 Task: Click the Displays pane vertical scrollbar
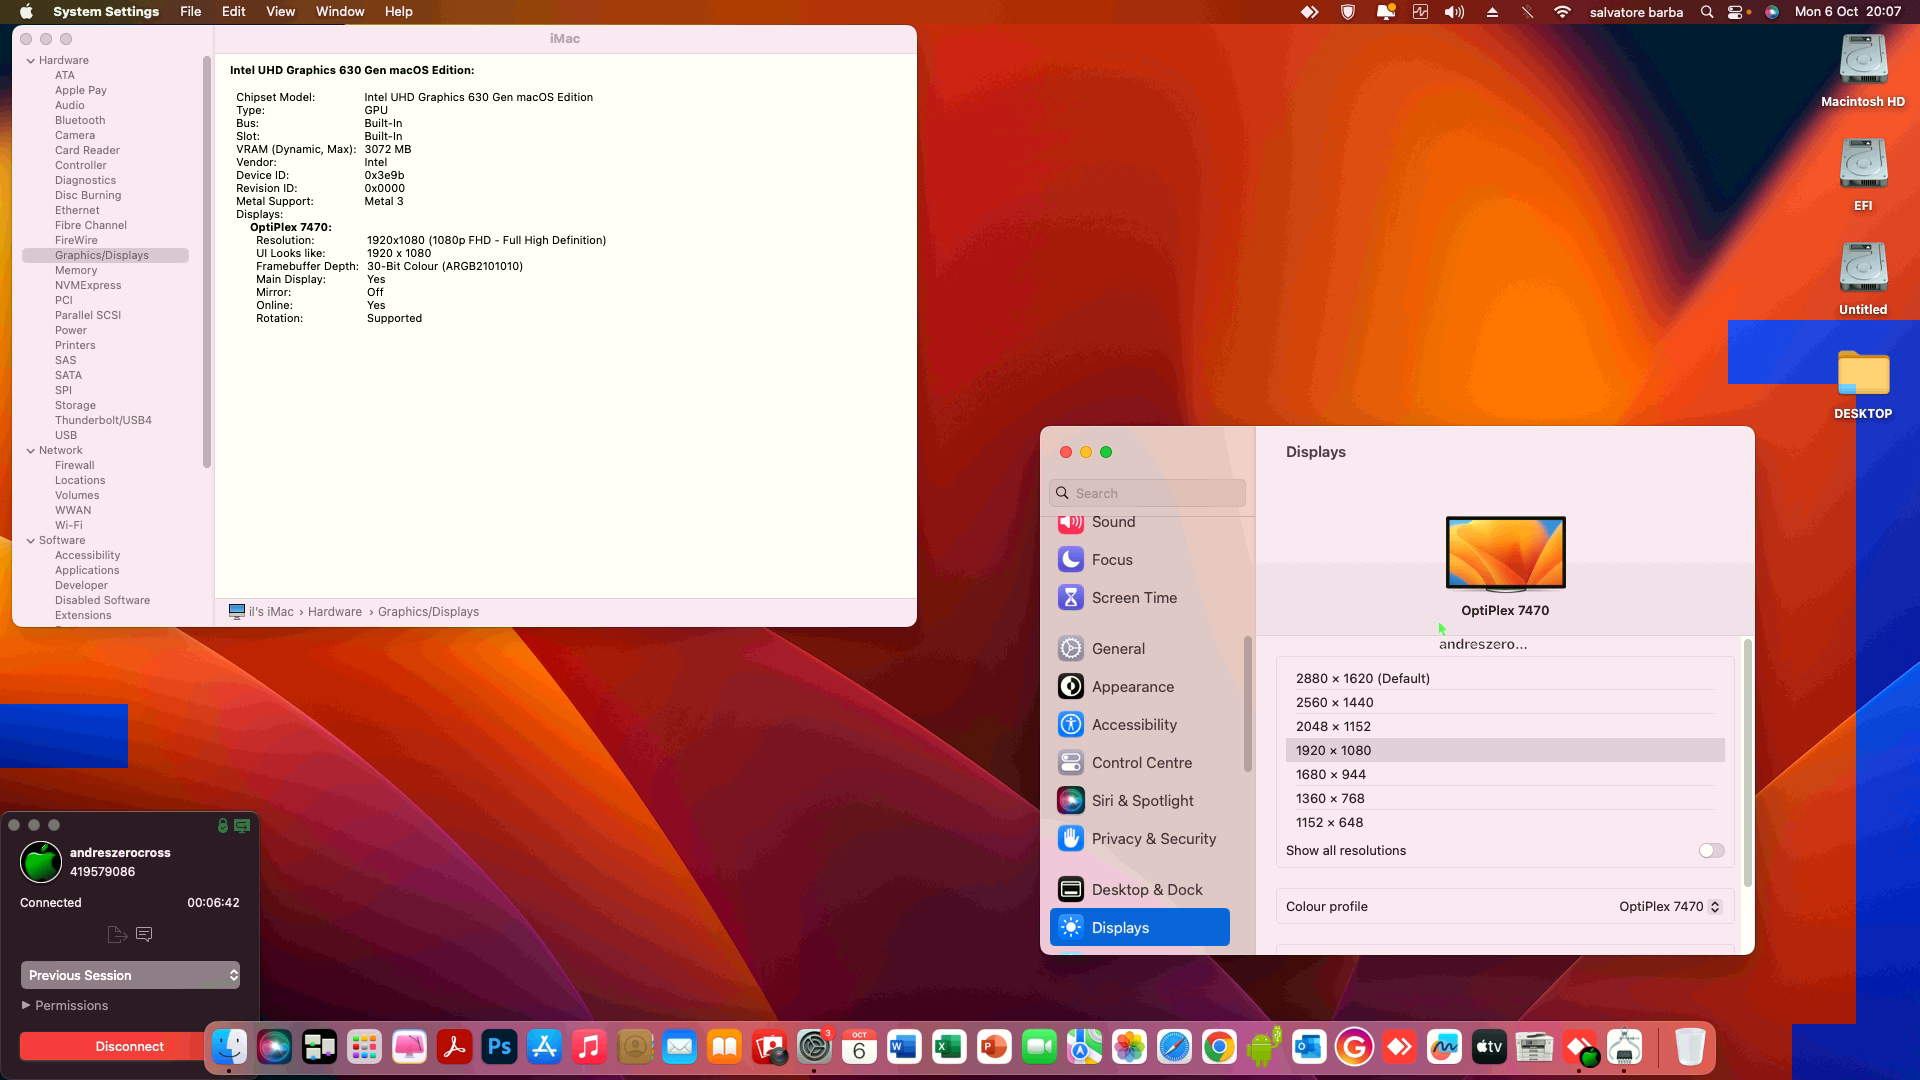click(x=1747, y=763)
